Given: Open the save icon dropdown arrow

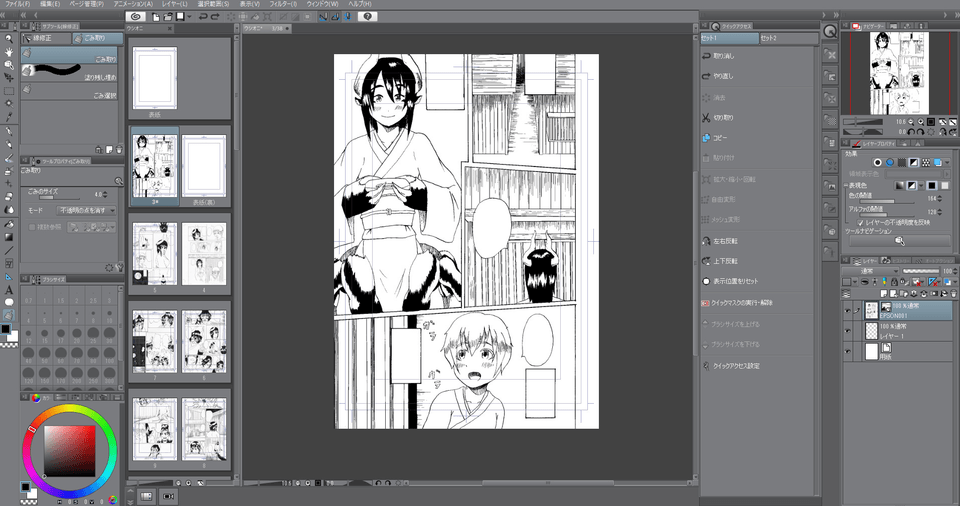Looking at the screenshot, I should tap(189, 17).
